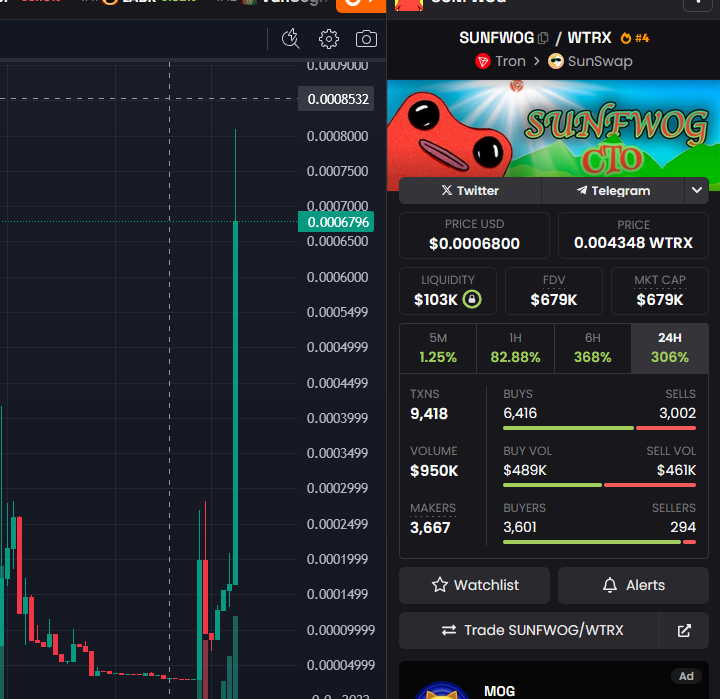The image size is (720, 699).
Task: Click TXNS 9,418 value
Action: (x=429, y=414)
